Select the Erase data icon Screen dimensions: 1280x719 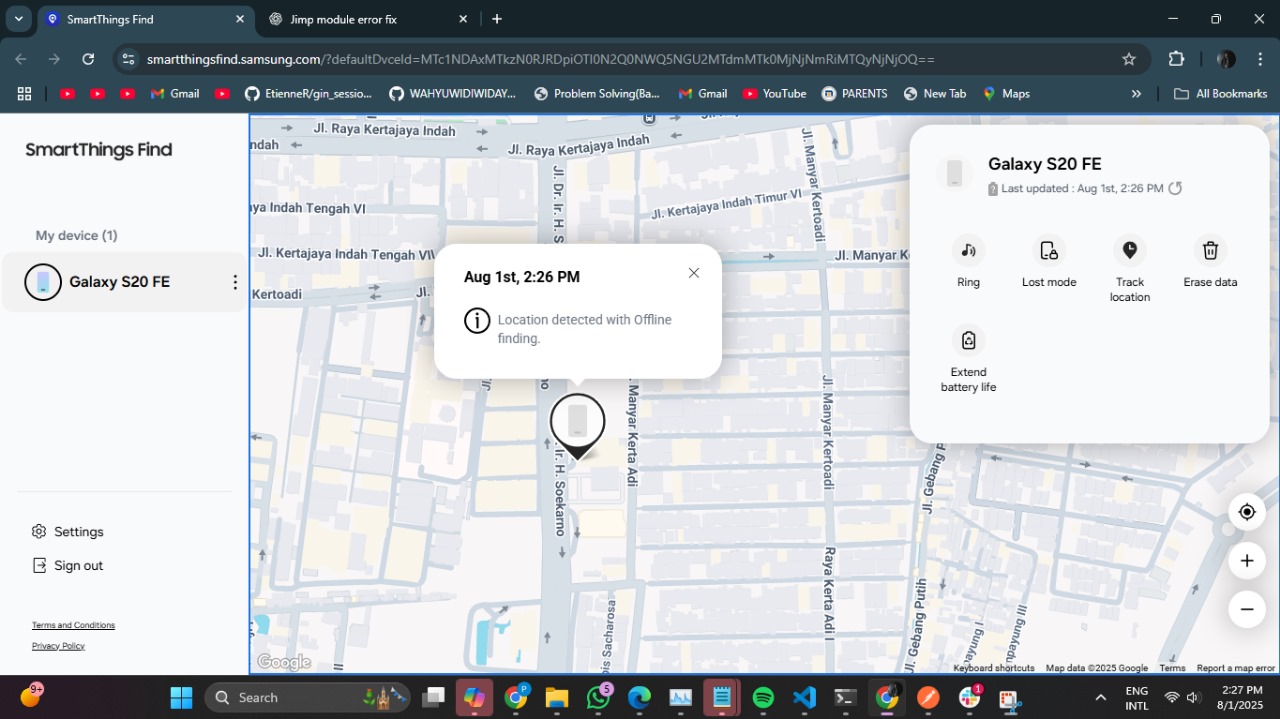click(x=1210, y=251)
